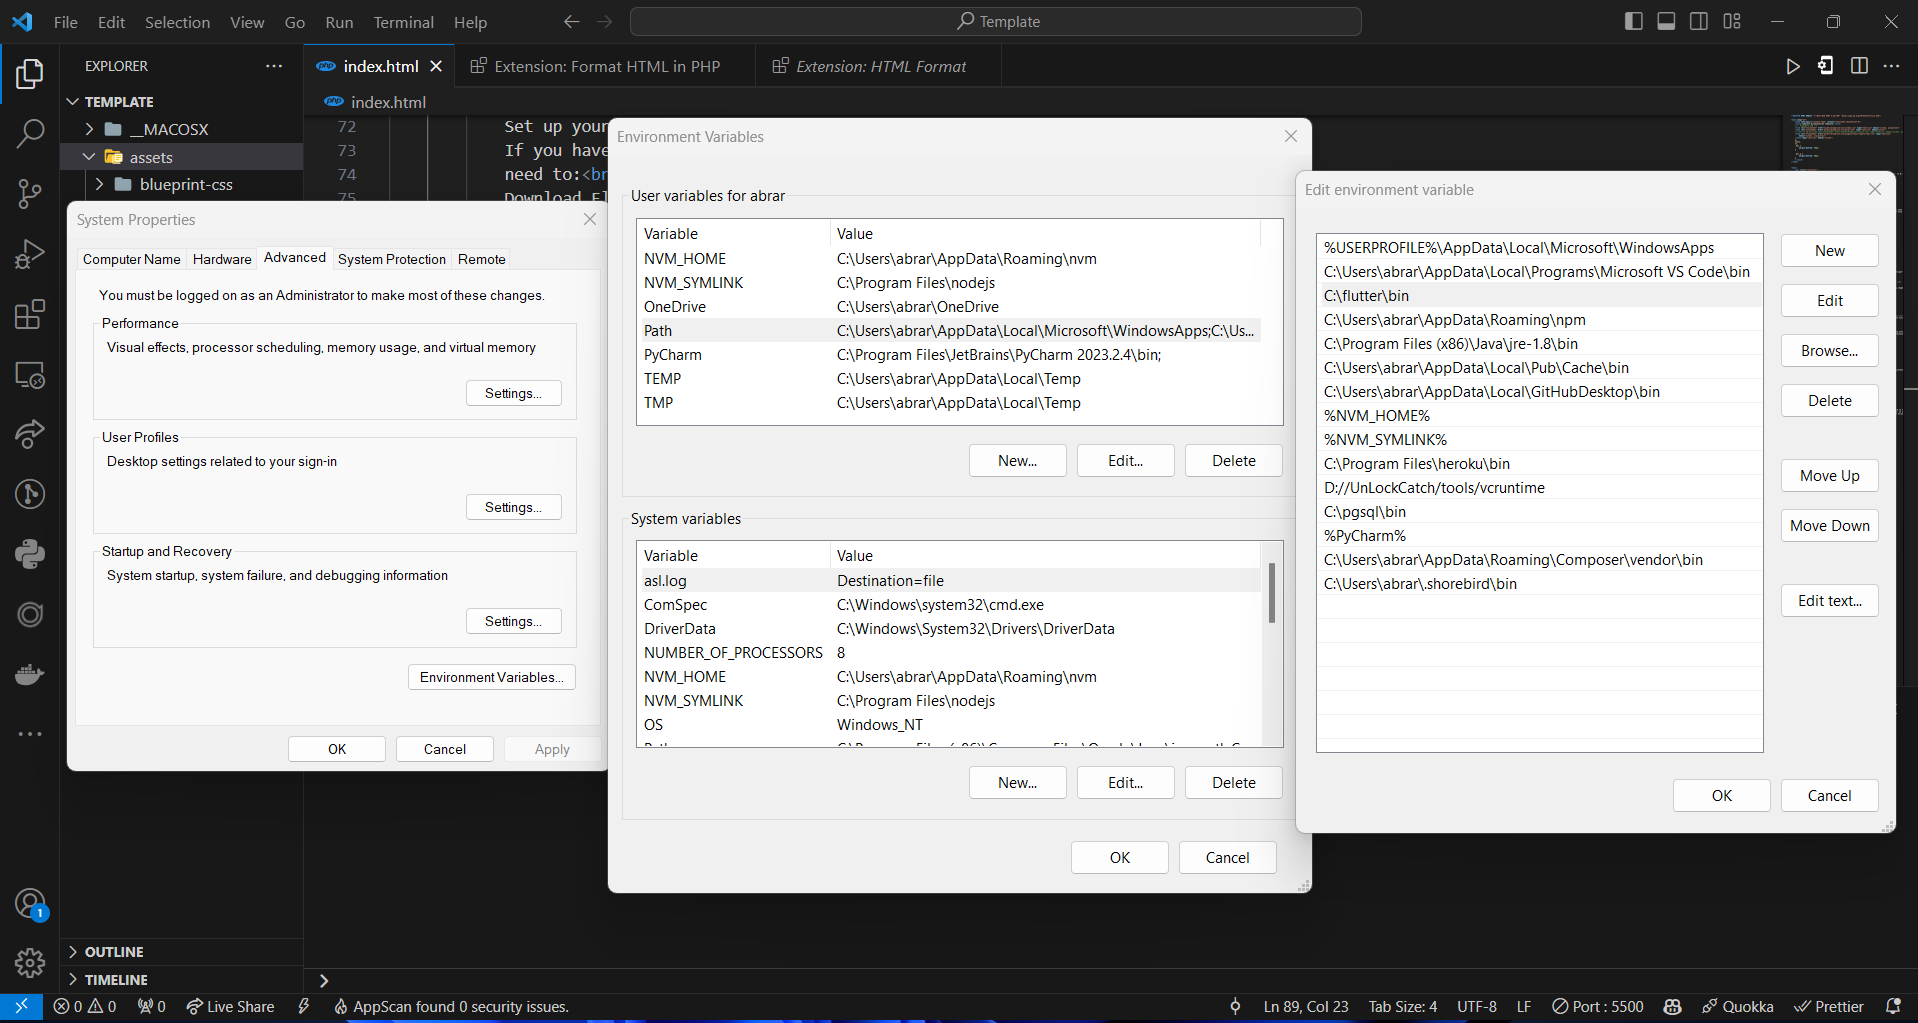
Task: Open the Terminal menu
Action: click(403, 22)
